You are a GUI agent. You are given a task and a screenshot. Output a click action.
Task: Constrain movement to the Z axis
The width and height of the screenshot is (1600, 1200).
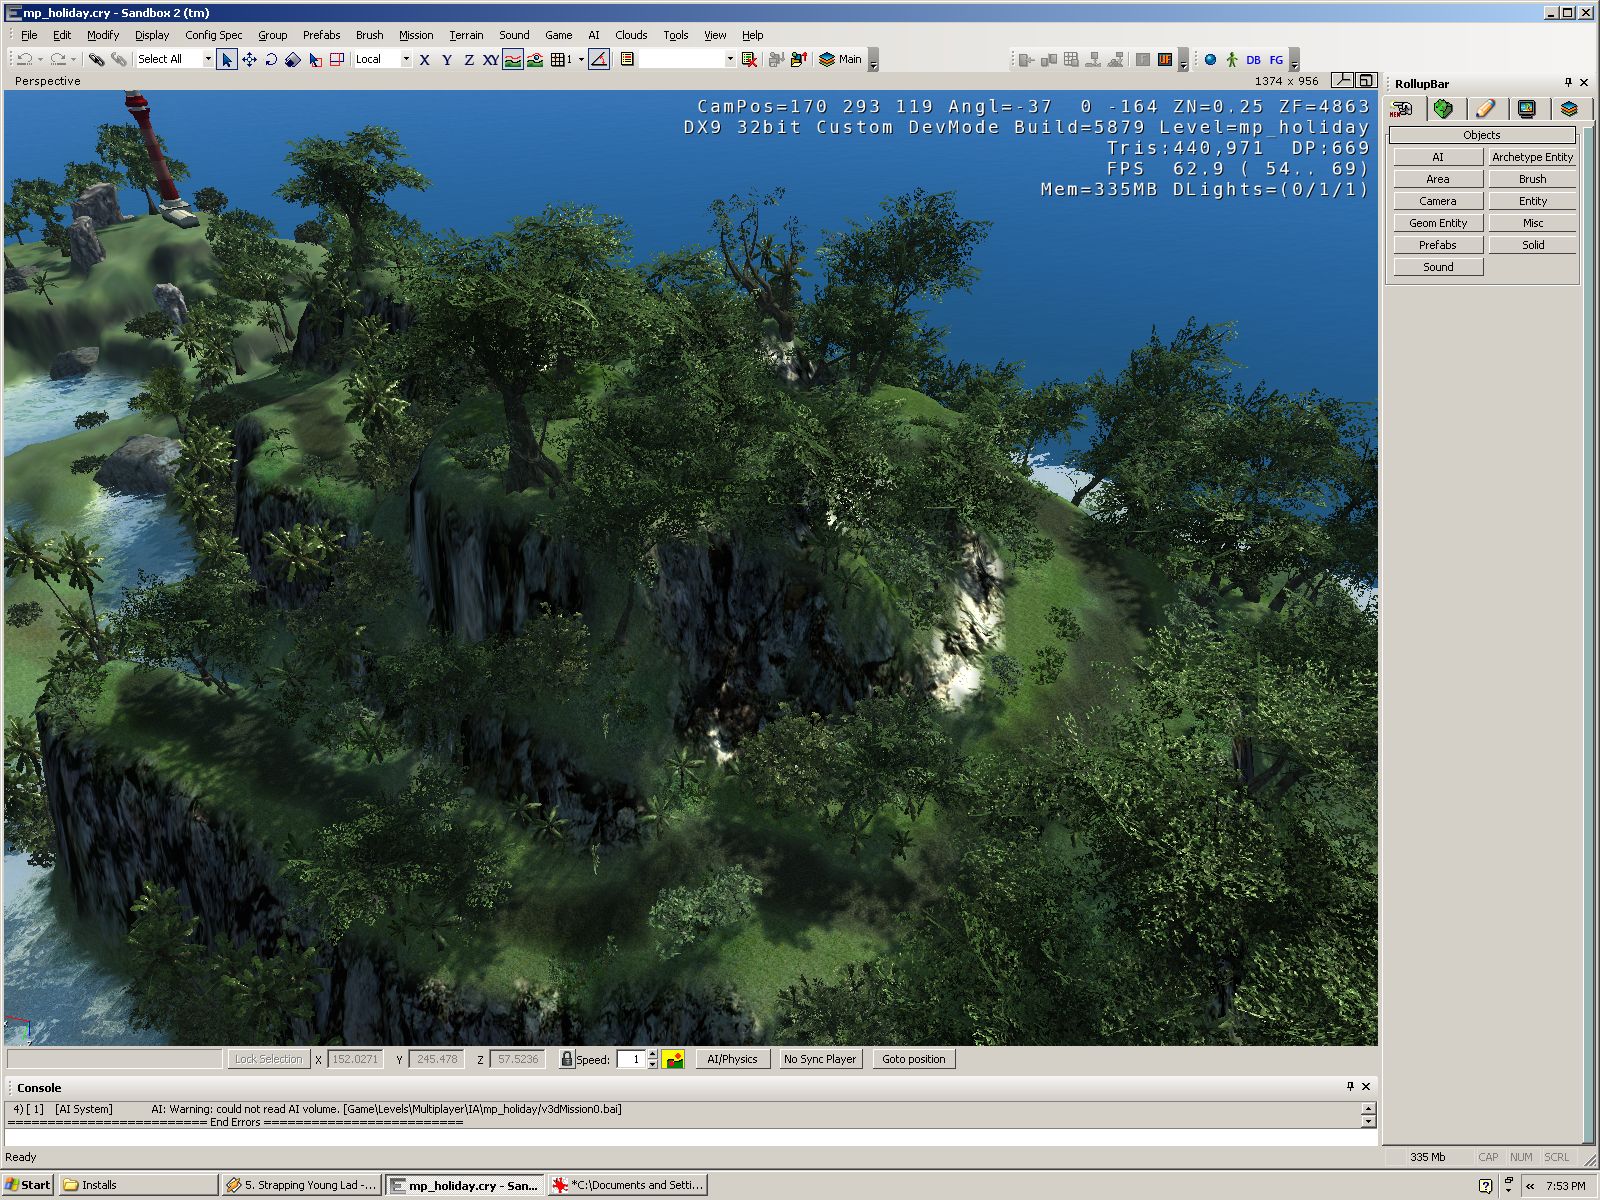(469, 59)
